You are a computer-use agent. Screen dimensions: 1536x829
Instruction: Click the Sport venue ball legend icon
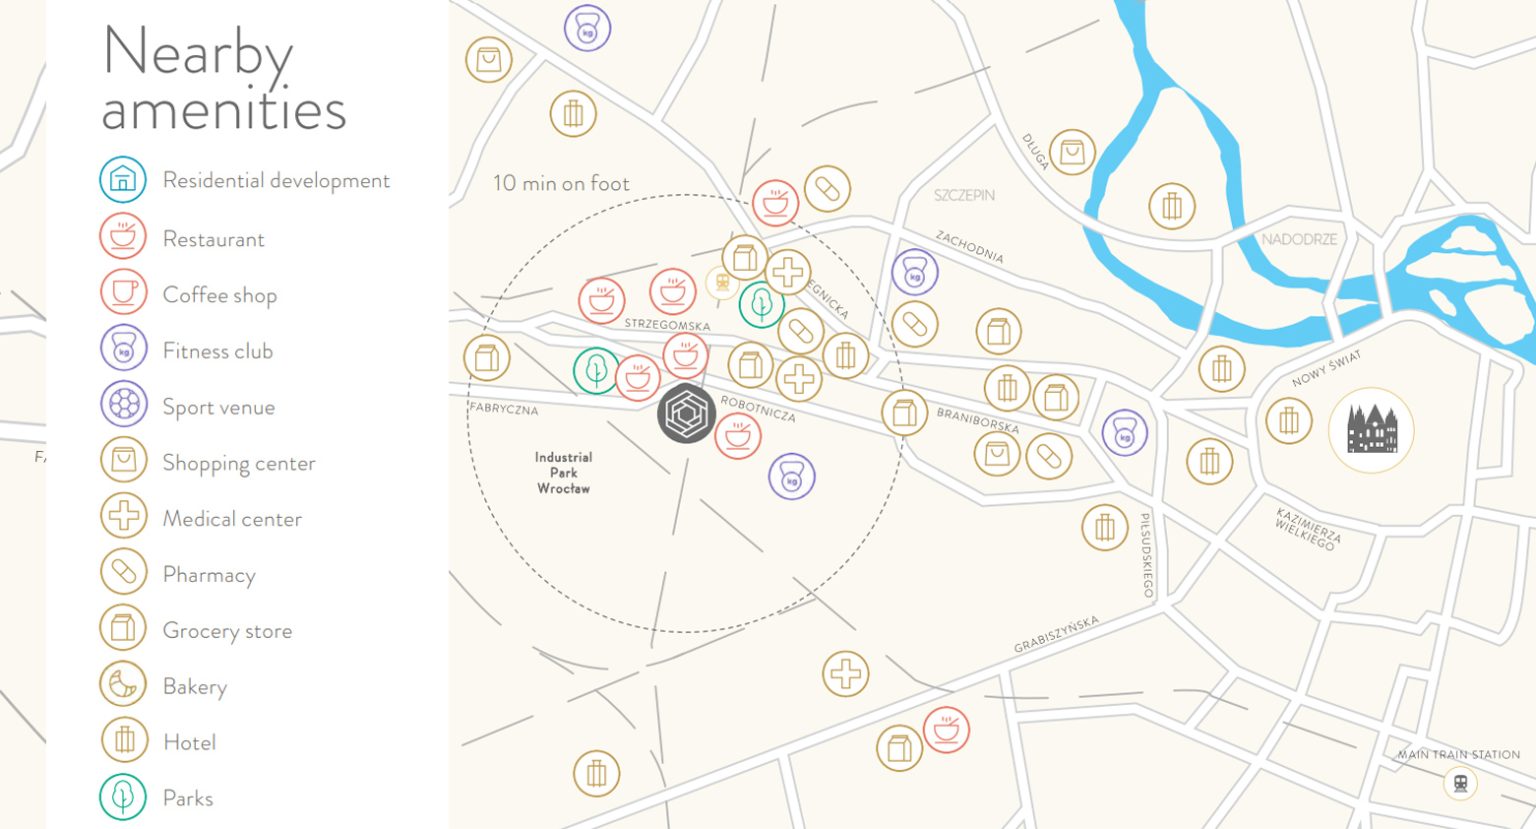pos(123,404)
